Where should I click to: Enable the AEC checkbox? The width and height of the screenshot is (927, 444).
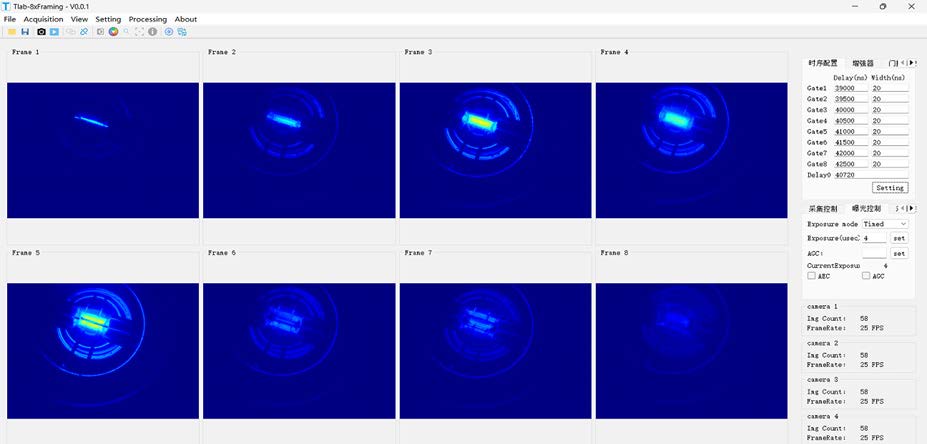[x=811, y=276]
